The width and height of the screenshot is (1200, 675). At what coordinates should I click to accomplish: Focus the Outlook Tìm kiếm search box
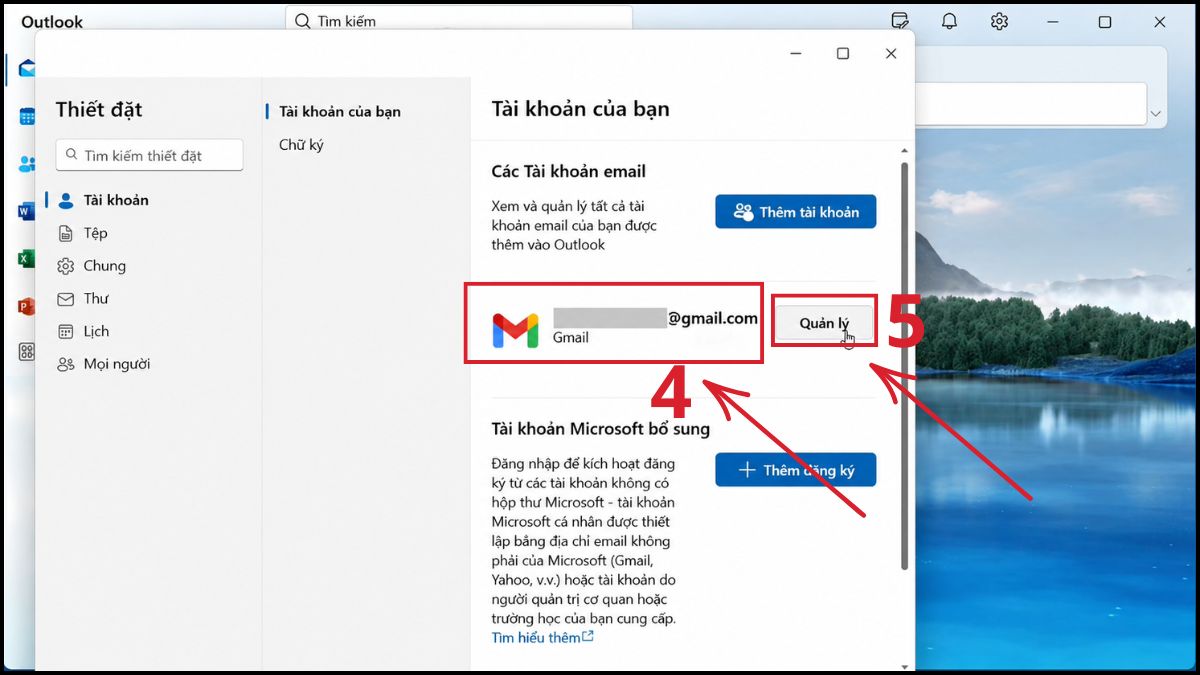click(459, 20)
